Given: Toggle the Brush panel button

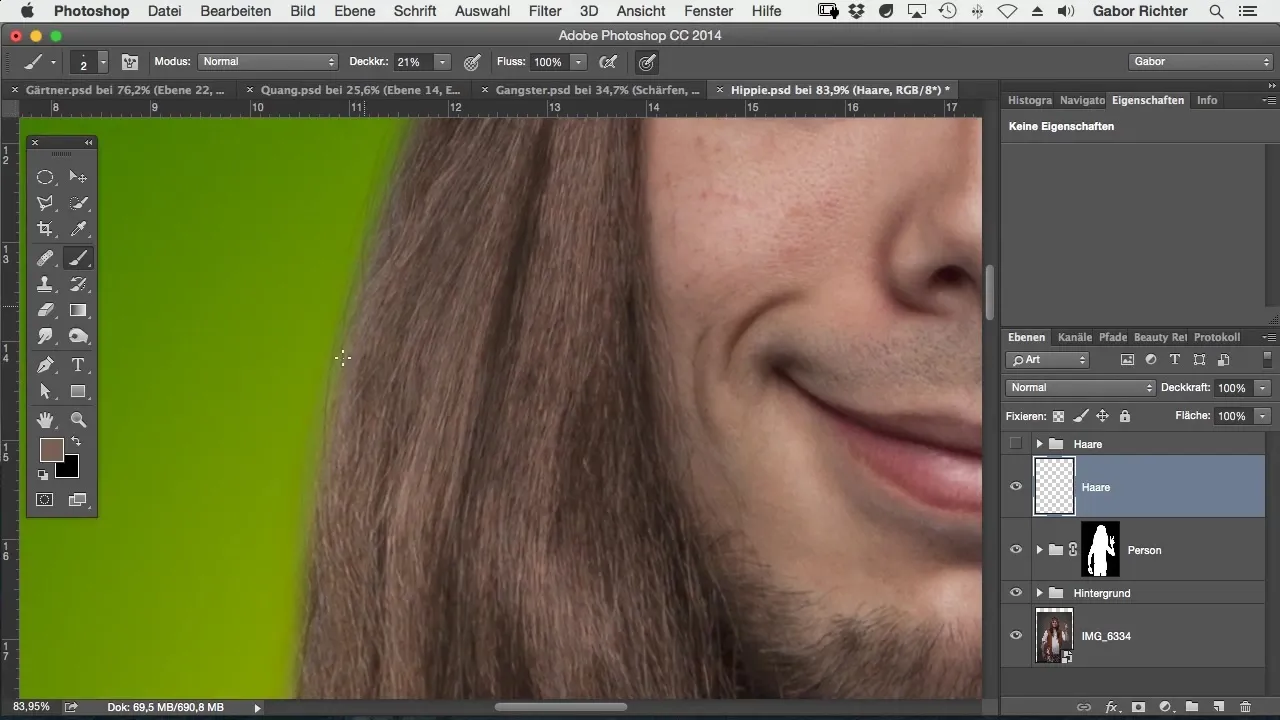Looking at the screenshot, I should pyautogui.click(x=130, y=62).
